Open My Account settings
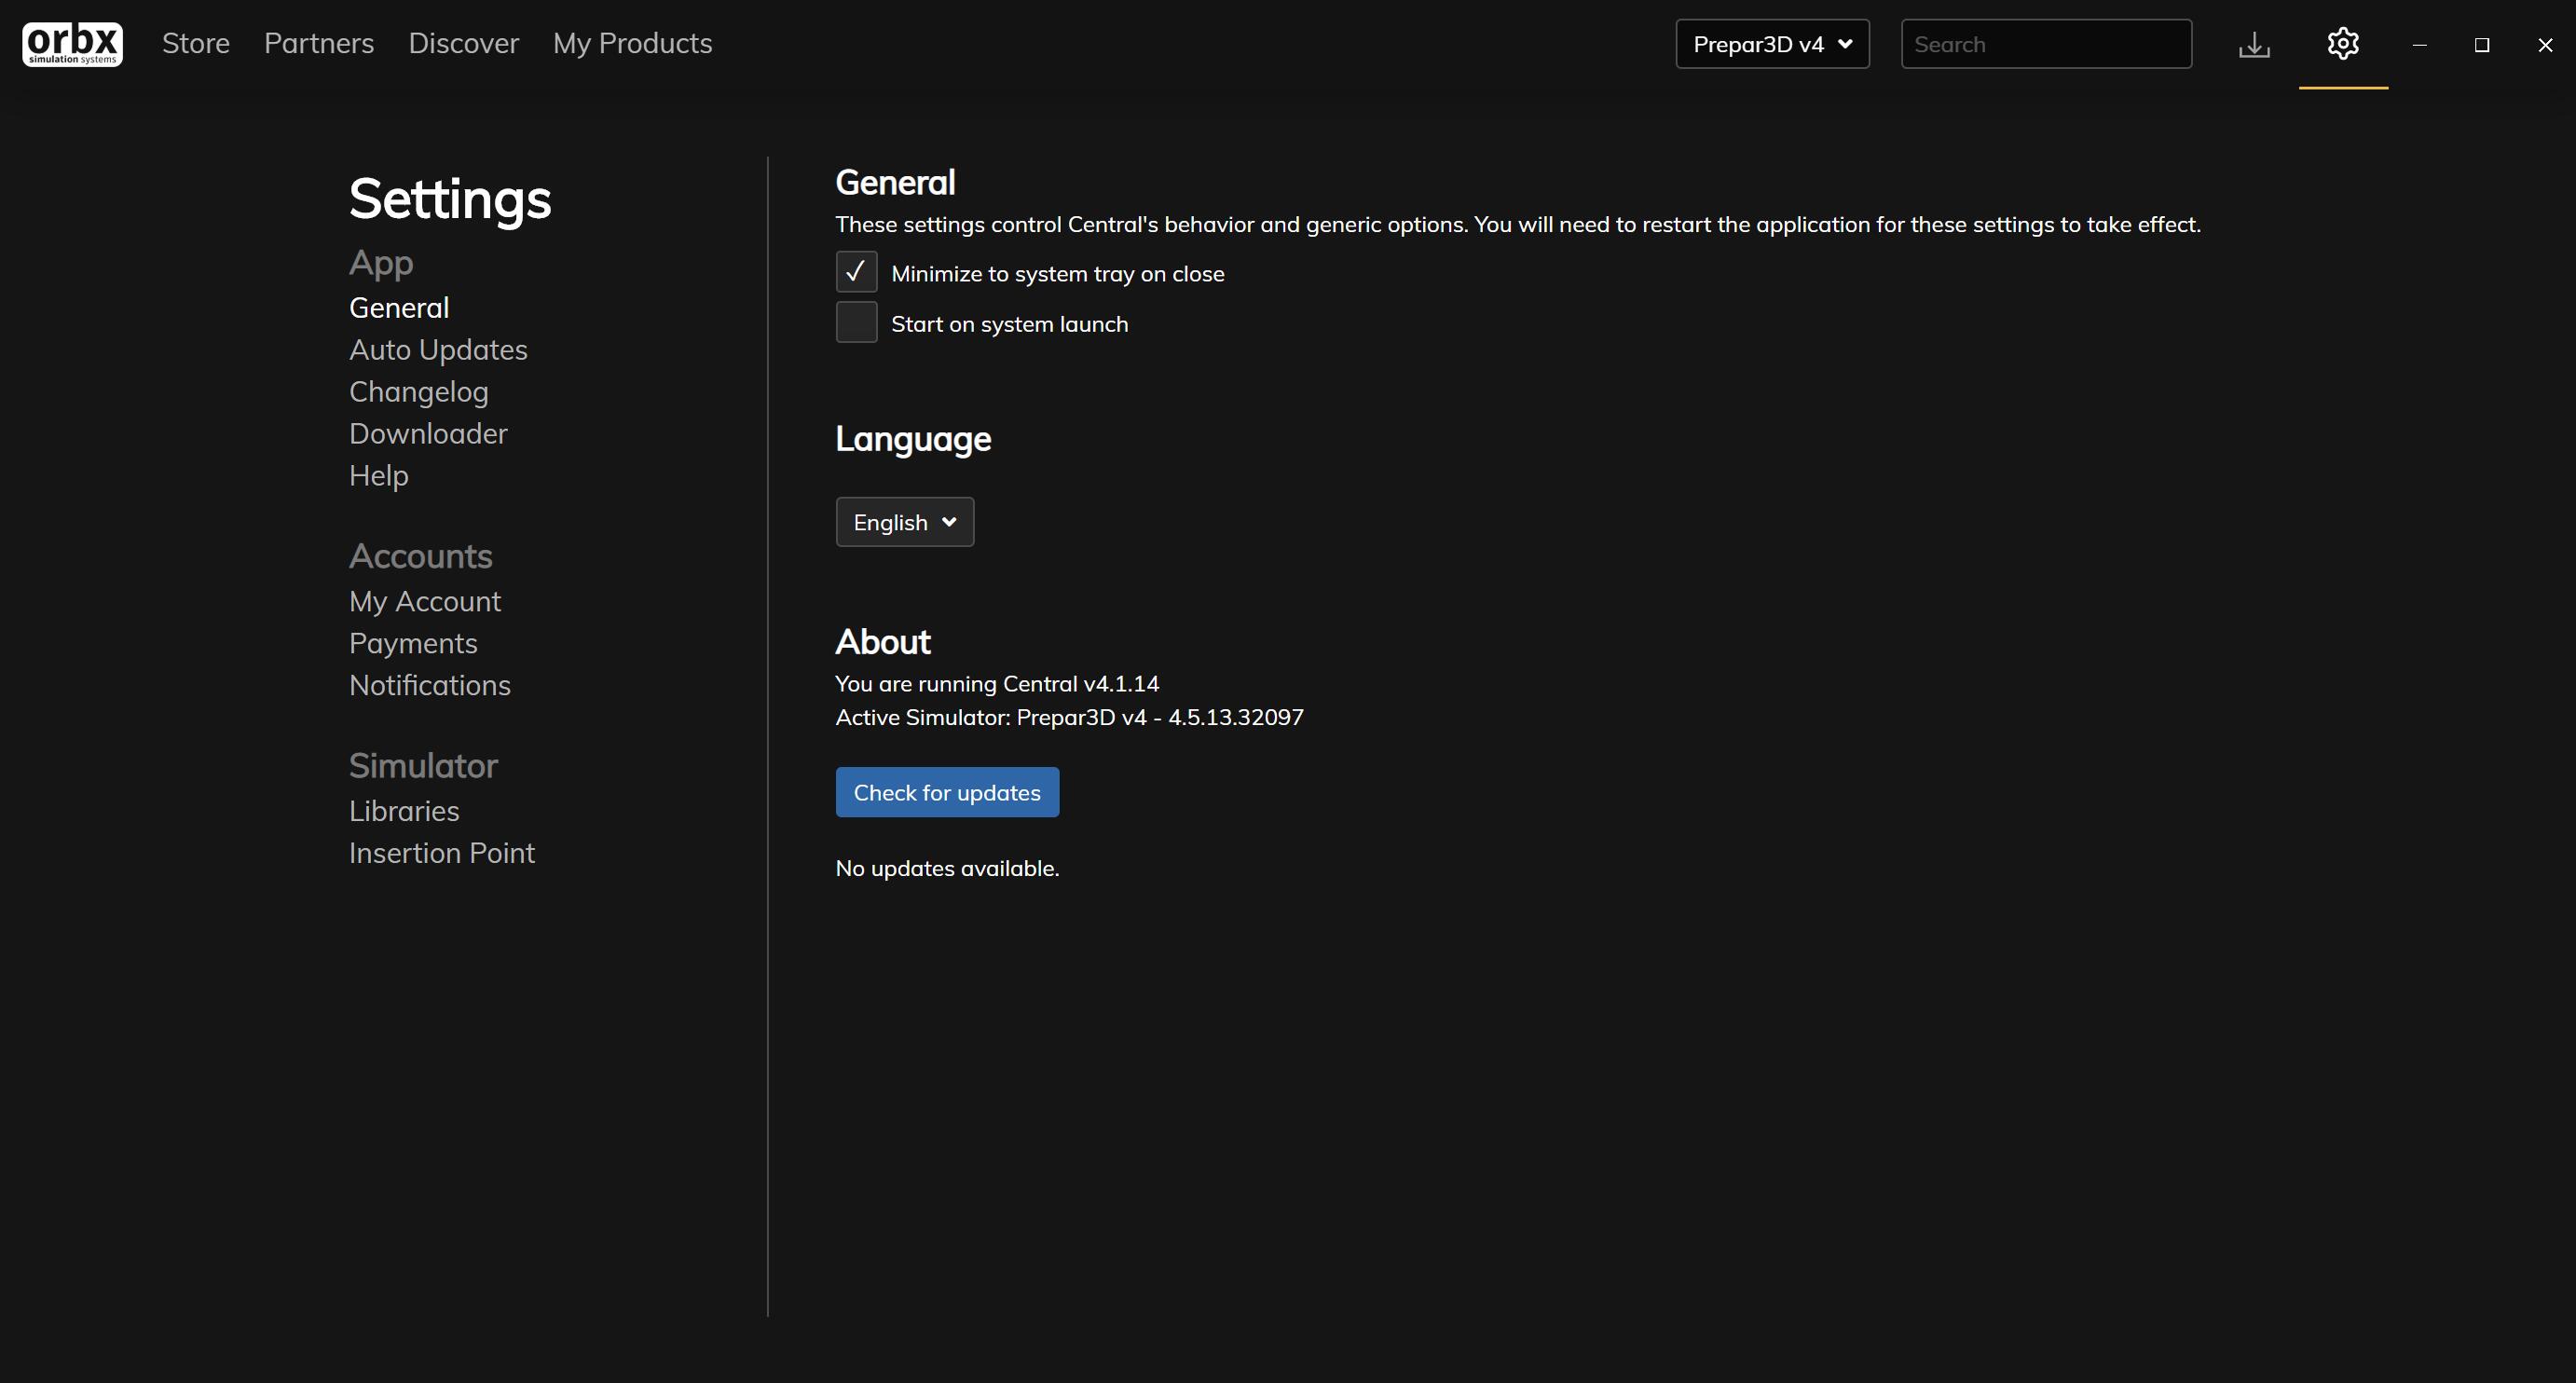This screenshot has width=2576, height=1383. tap(424, 601)
